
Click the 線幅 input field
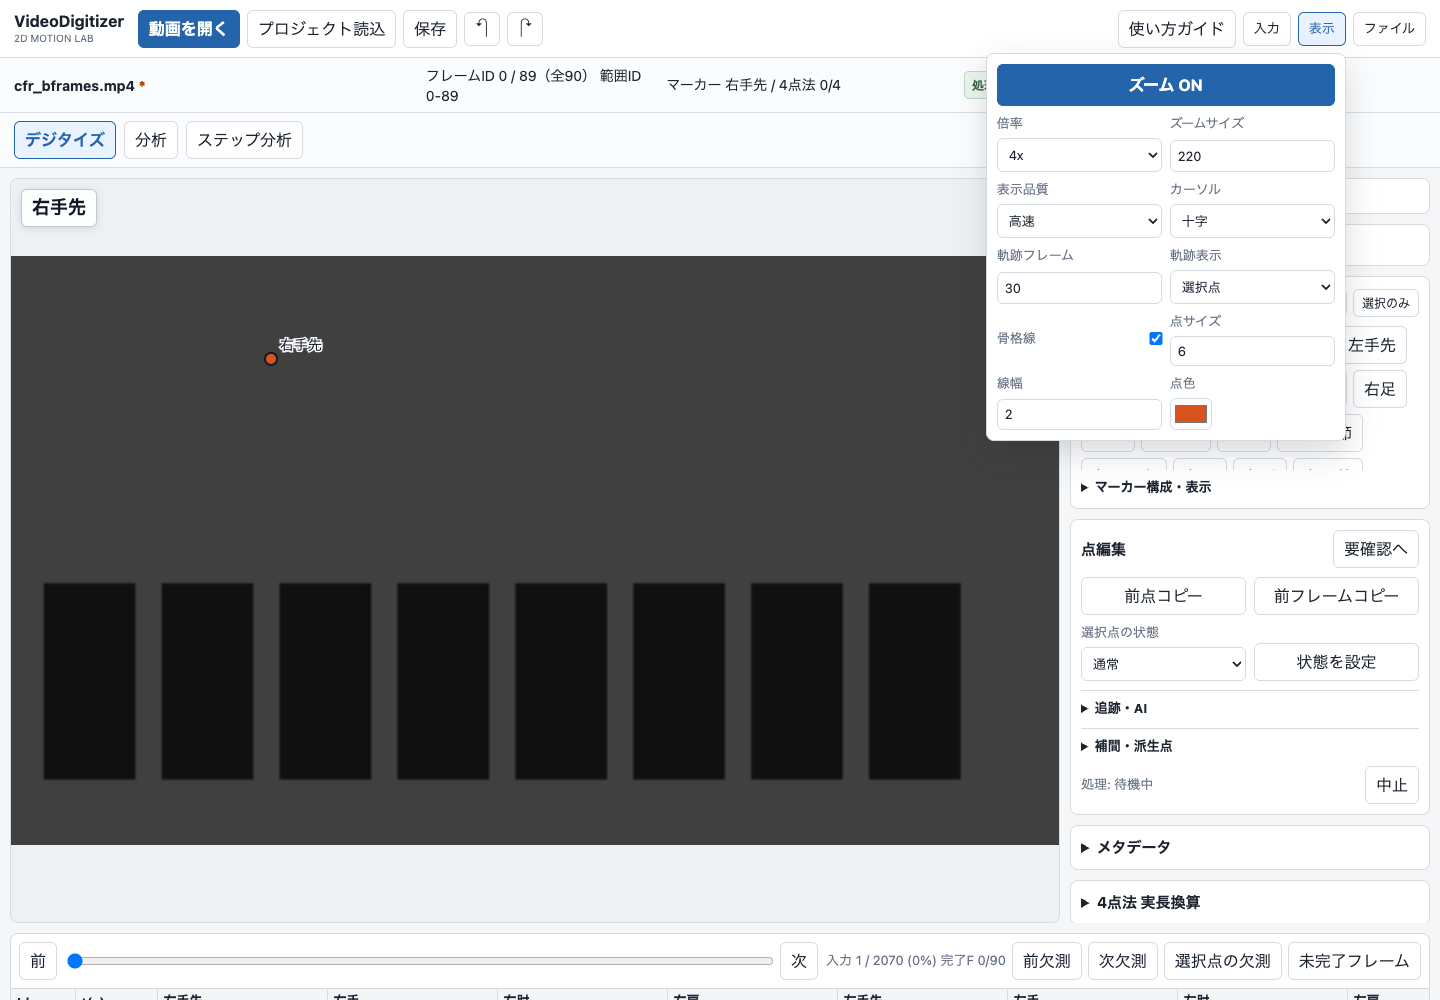(x=1079, y=414)
